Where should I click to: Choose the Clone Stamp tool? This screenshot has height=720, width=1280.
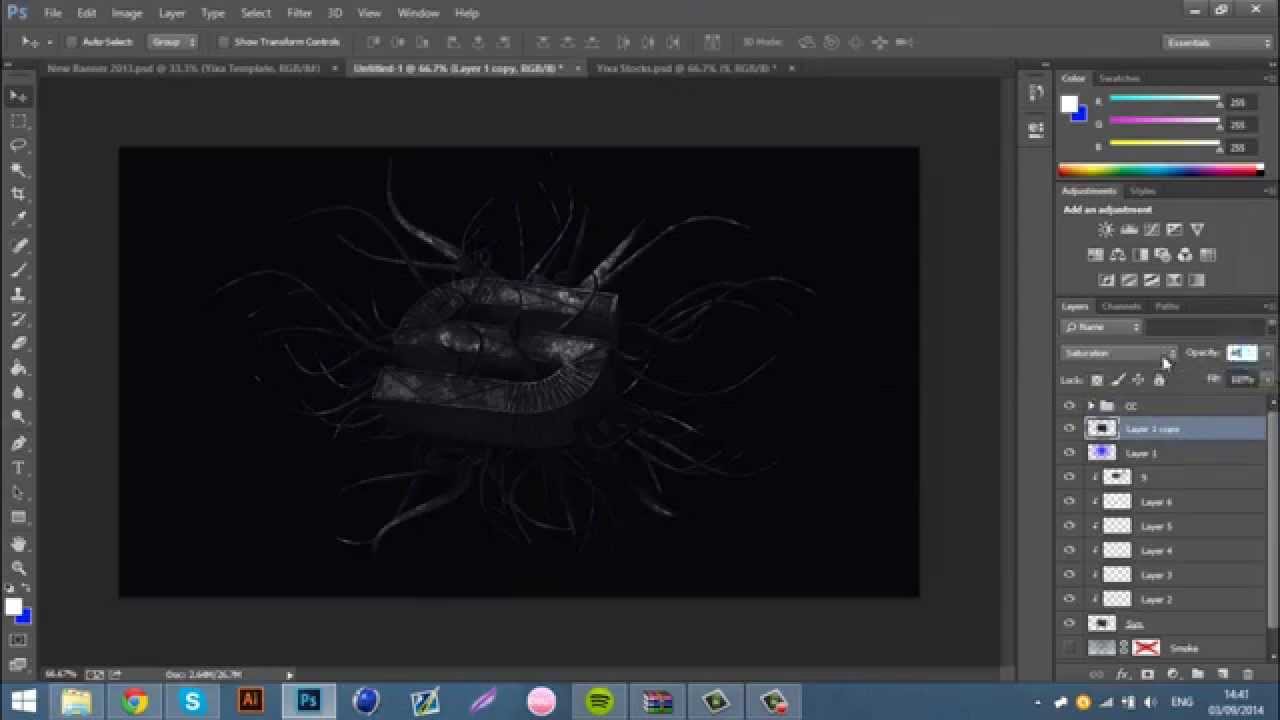18,295
